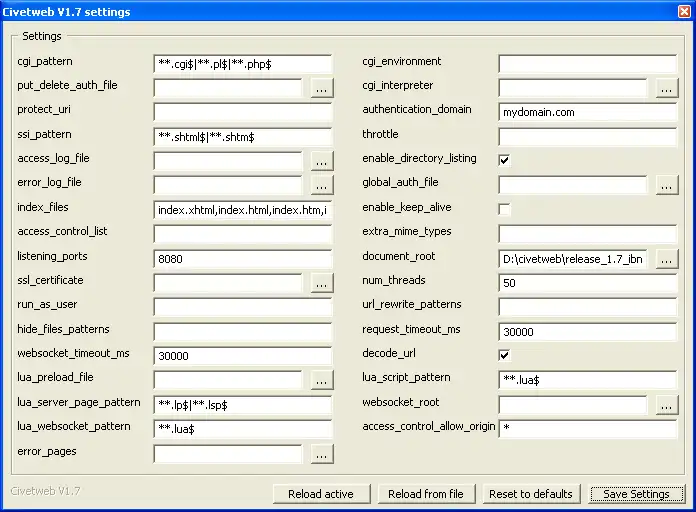Close the Civetweb settings window
Image resolution: width=696 pixels, height=512 pixels.
[x=684, y=12]
